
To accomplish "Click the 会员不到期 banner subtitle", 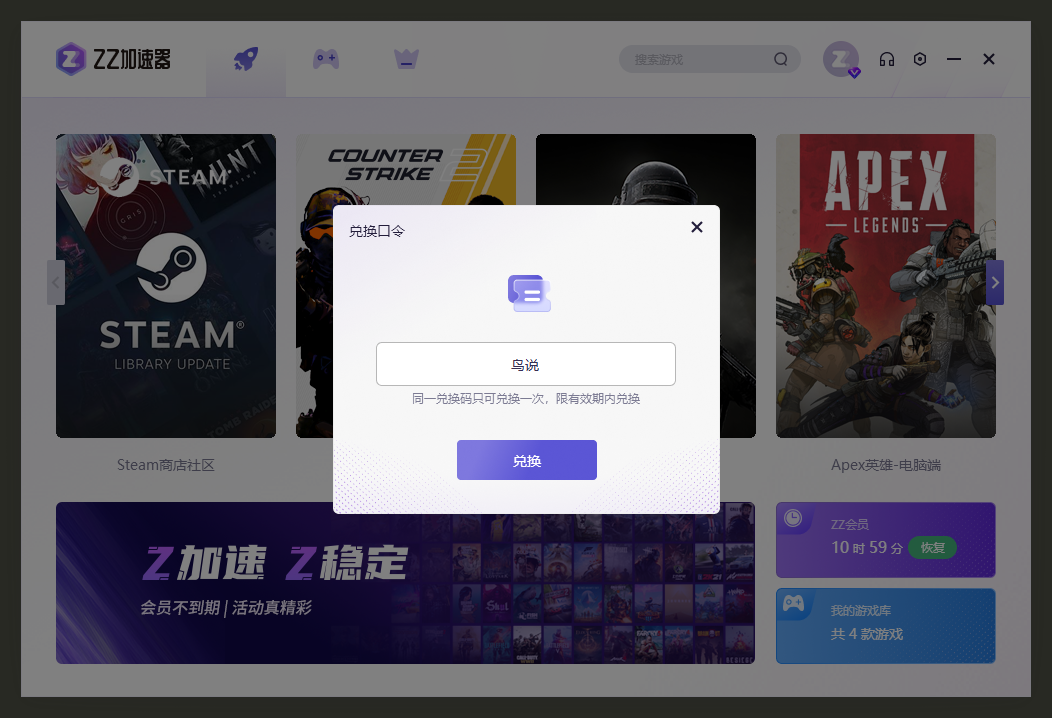I will (x=226, y=608).
